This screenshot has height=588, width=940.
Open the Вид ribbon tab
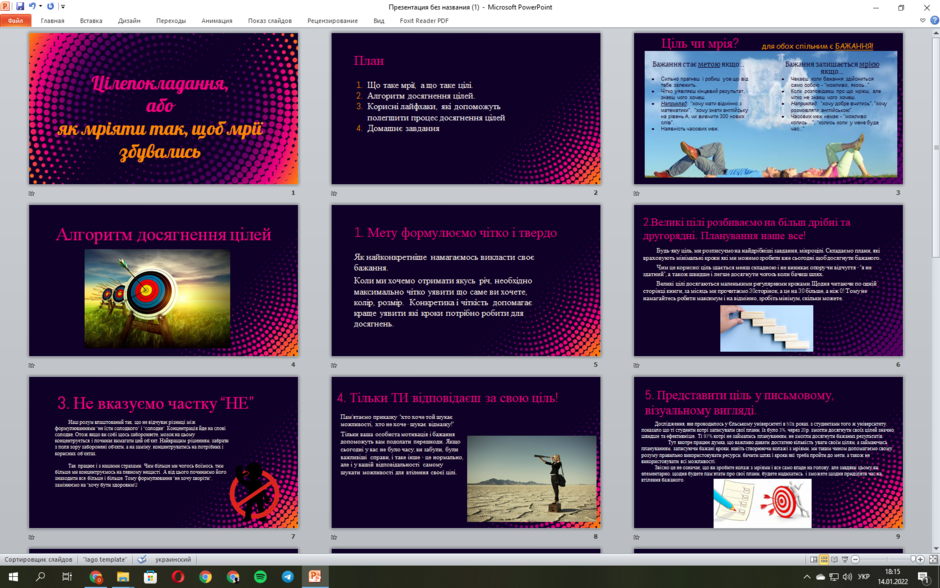[379, 20]
